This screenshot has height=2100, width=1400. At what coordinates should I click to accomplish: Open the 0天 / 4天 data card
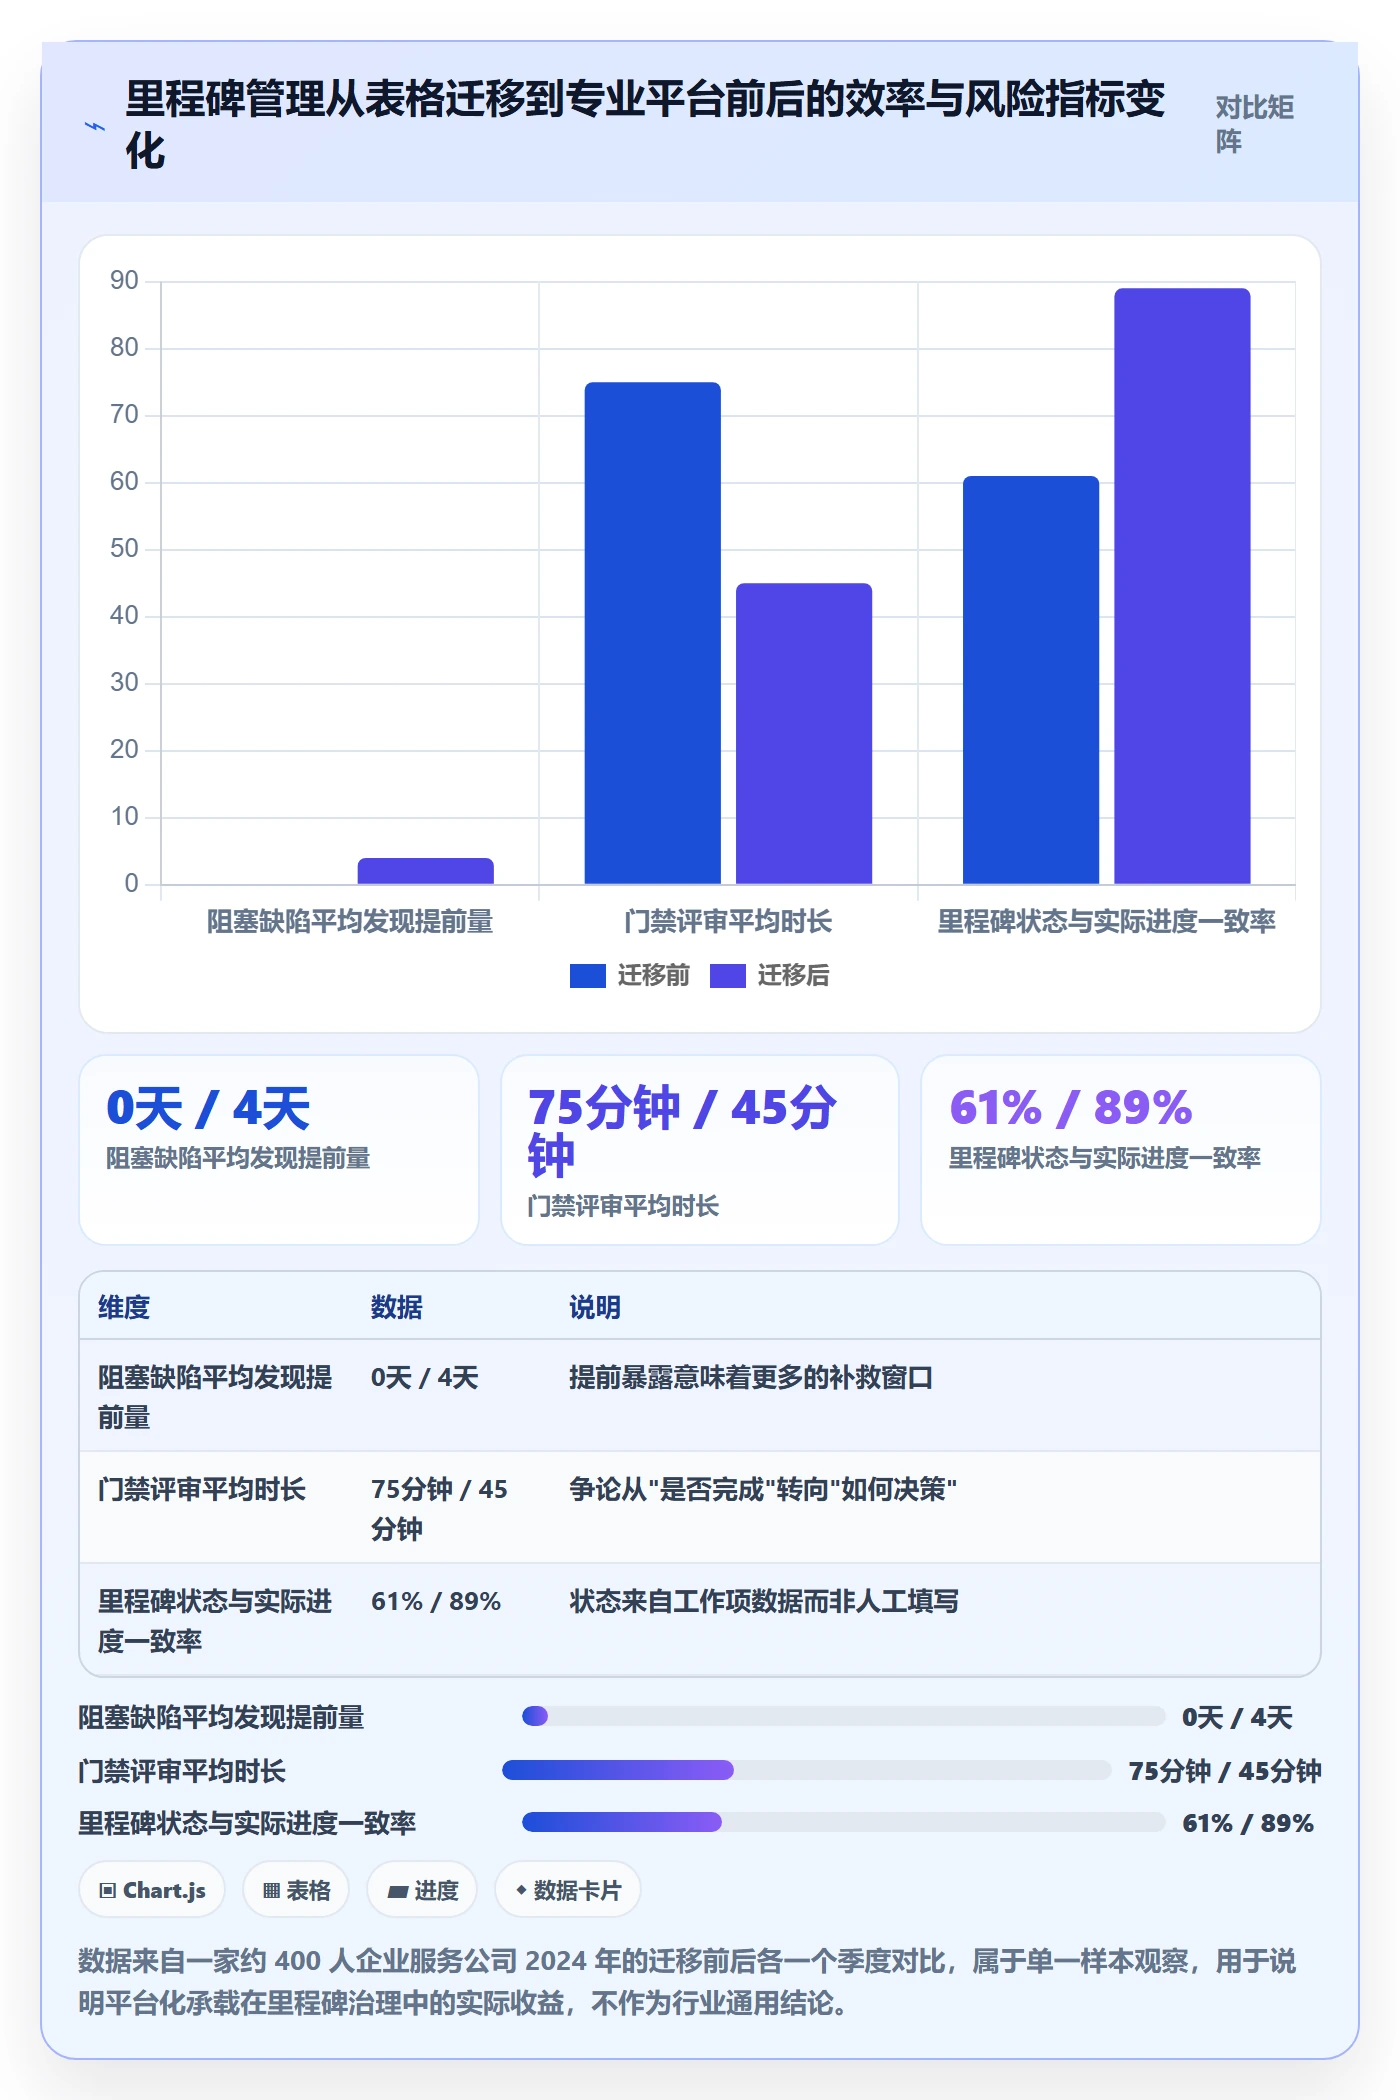[279, 1150]
